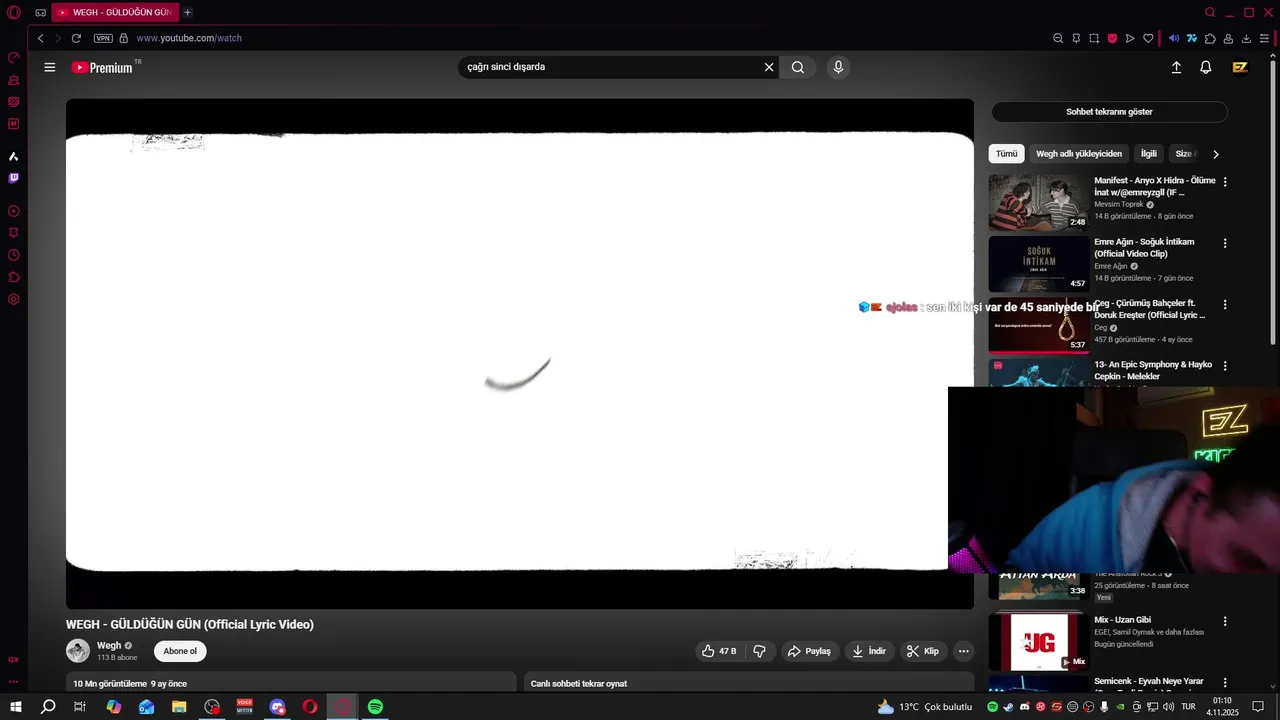Open Spotify from the taskbar
Image resolution: width=1280 pixels, height=720 pixels.
(x=375, y=707)
